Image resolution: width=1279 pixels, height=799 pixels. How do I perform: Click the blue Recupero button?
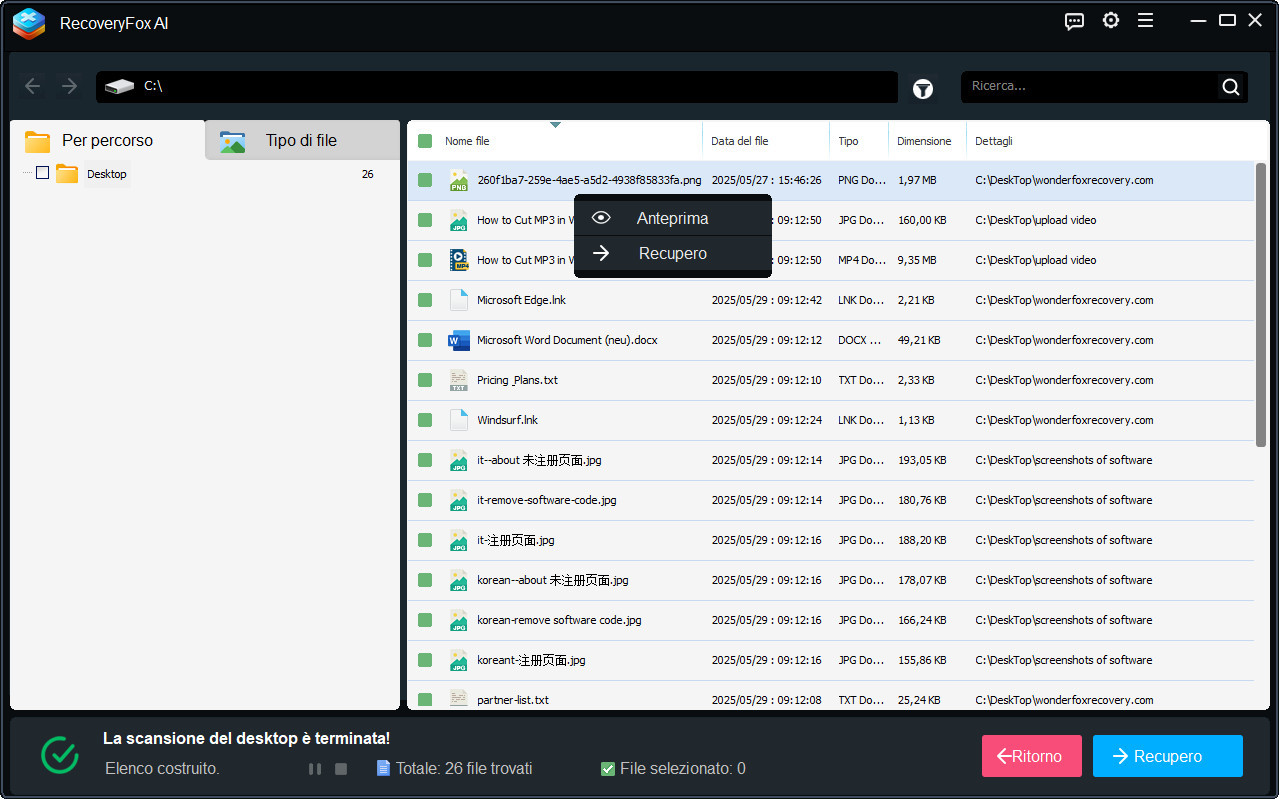click(1168, 756)
